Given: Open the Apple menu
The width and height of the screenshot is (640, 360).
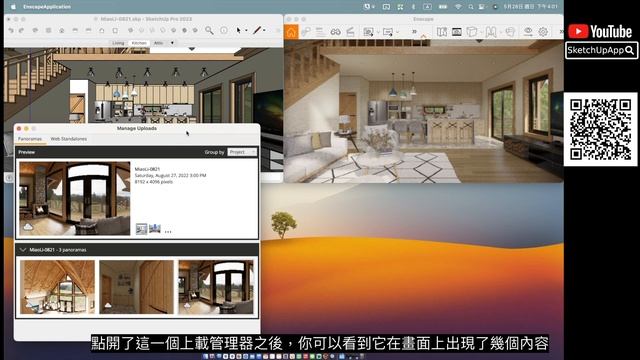Looking at the screenshot, I should pos(13,7).
